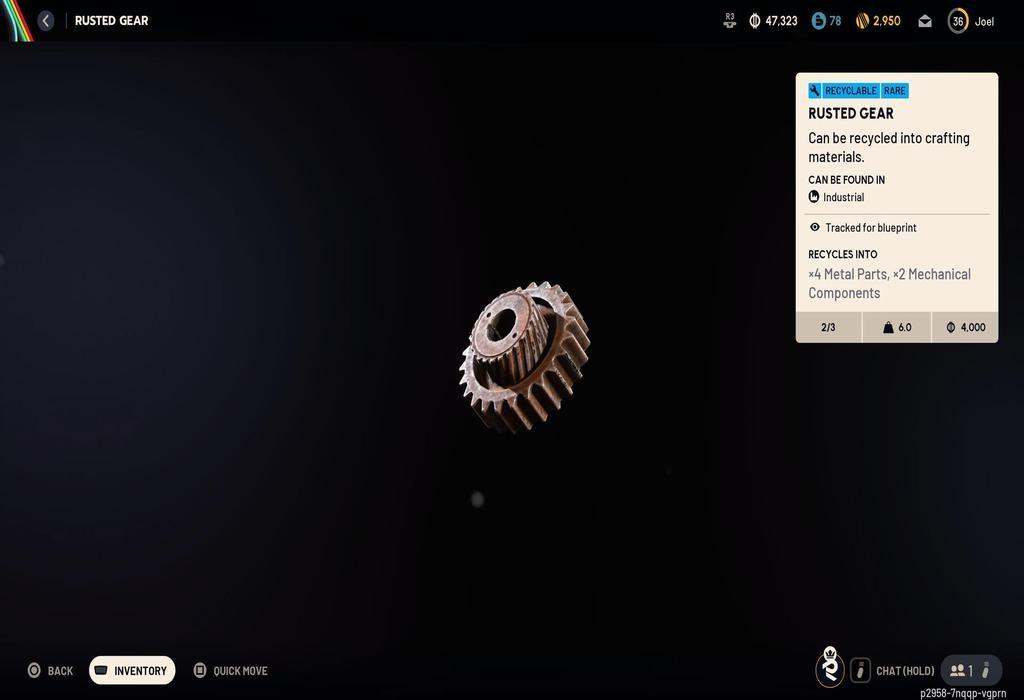Click the Industrial location entry
Viewport: 1024px width, 700px height.
point(843,198)
